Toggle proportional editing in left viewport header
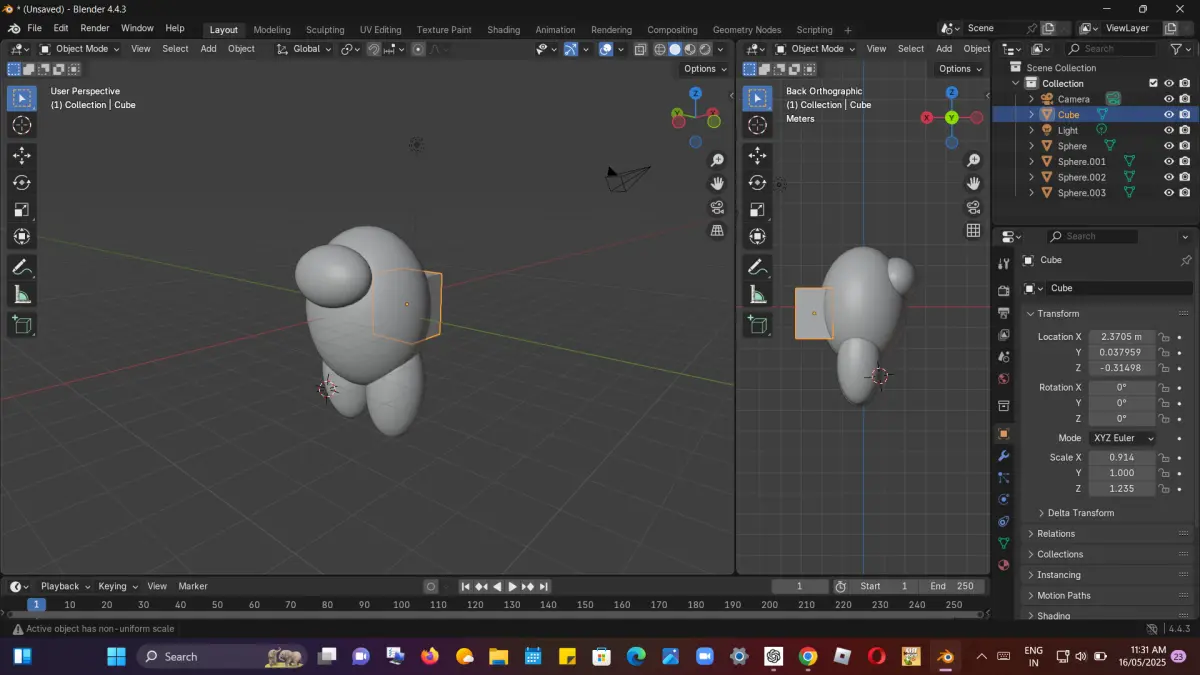 pos(418,48)
